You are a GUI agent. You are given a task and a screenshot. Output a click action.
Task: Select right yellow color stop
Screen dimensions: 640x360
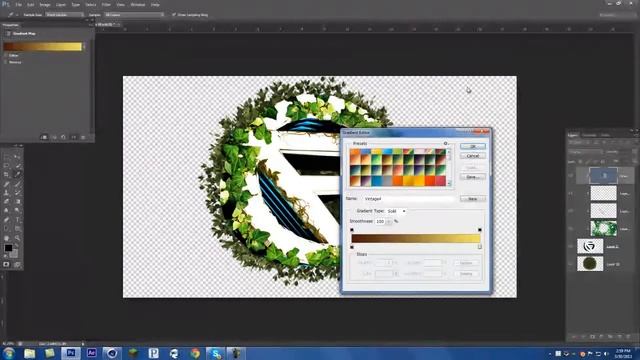click(x=480, y=247)
